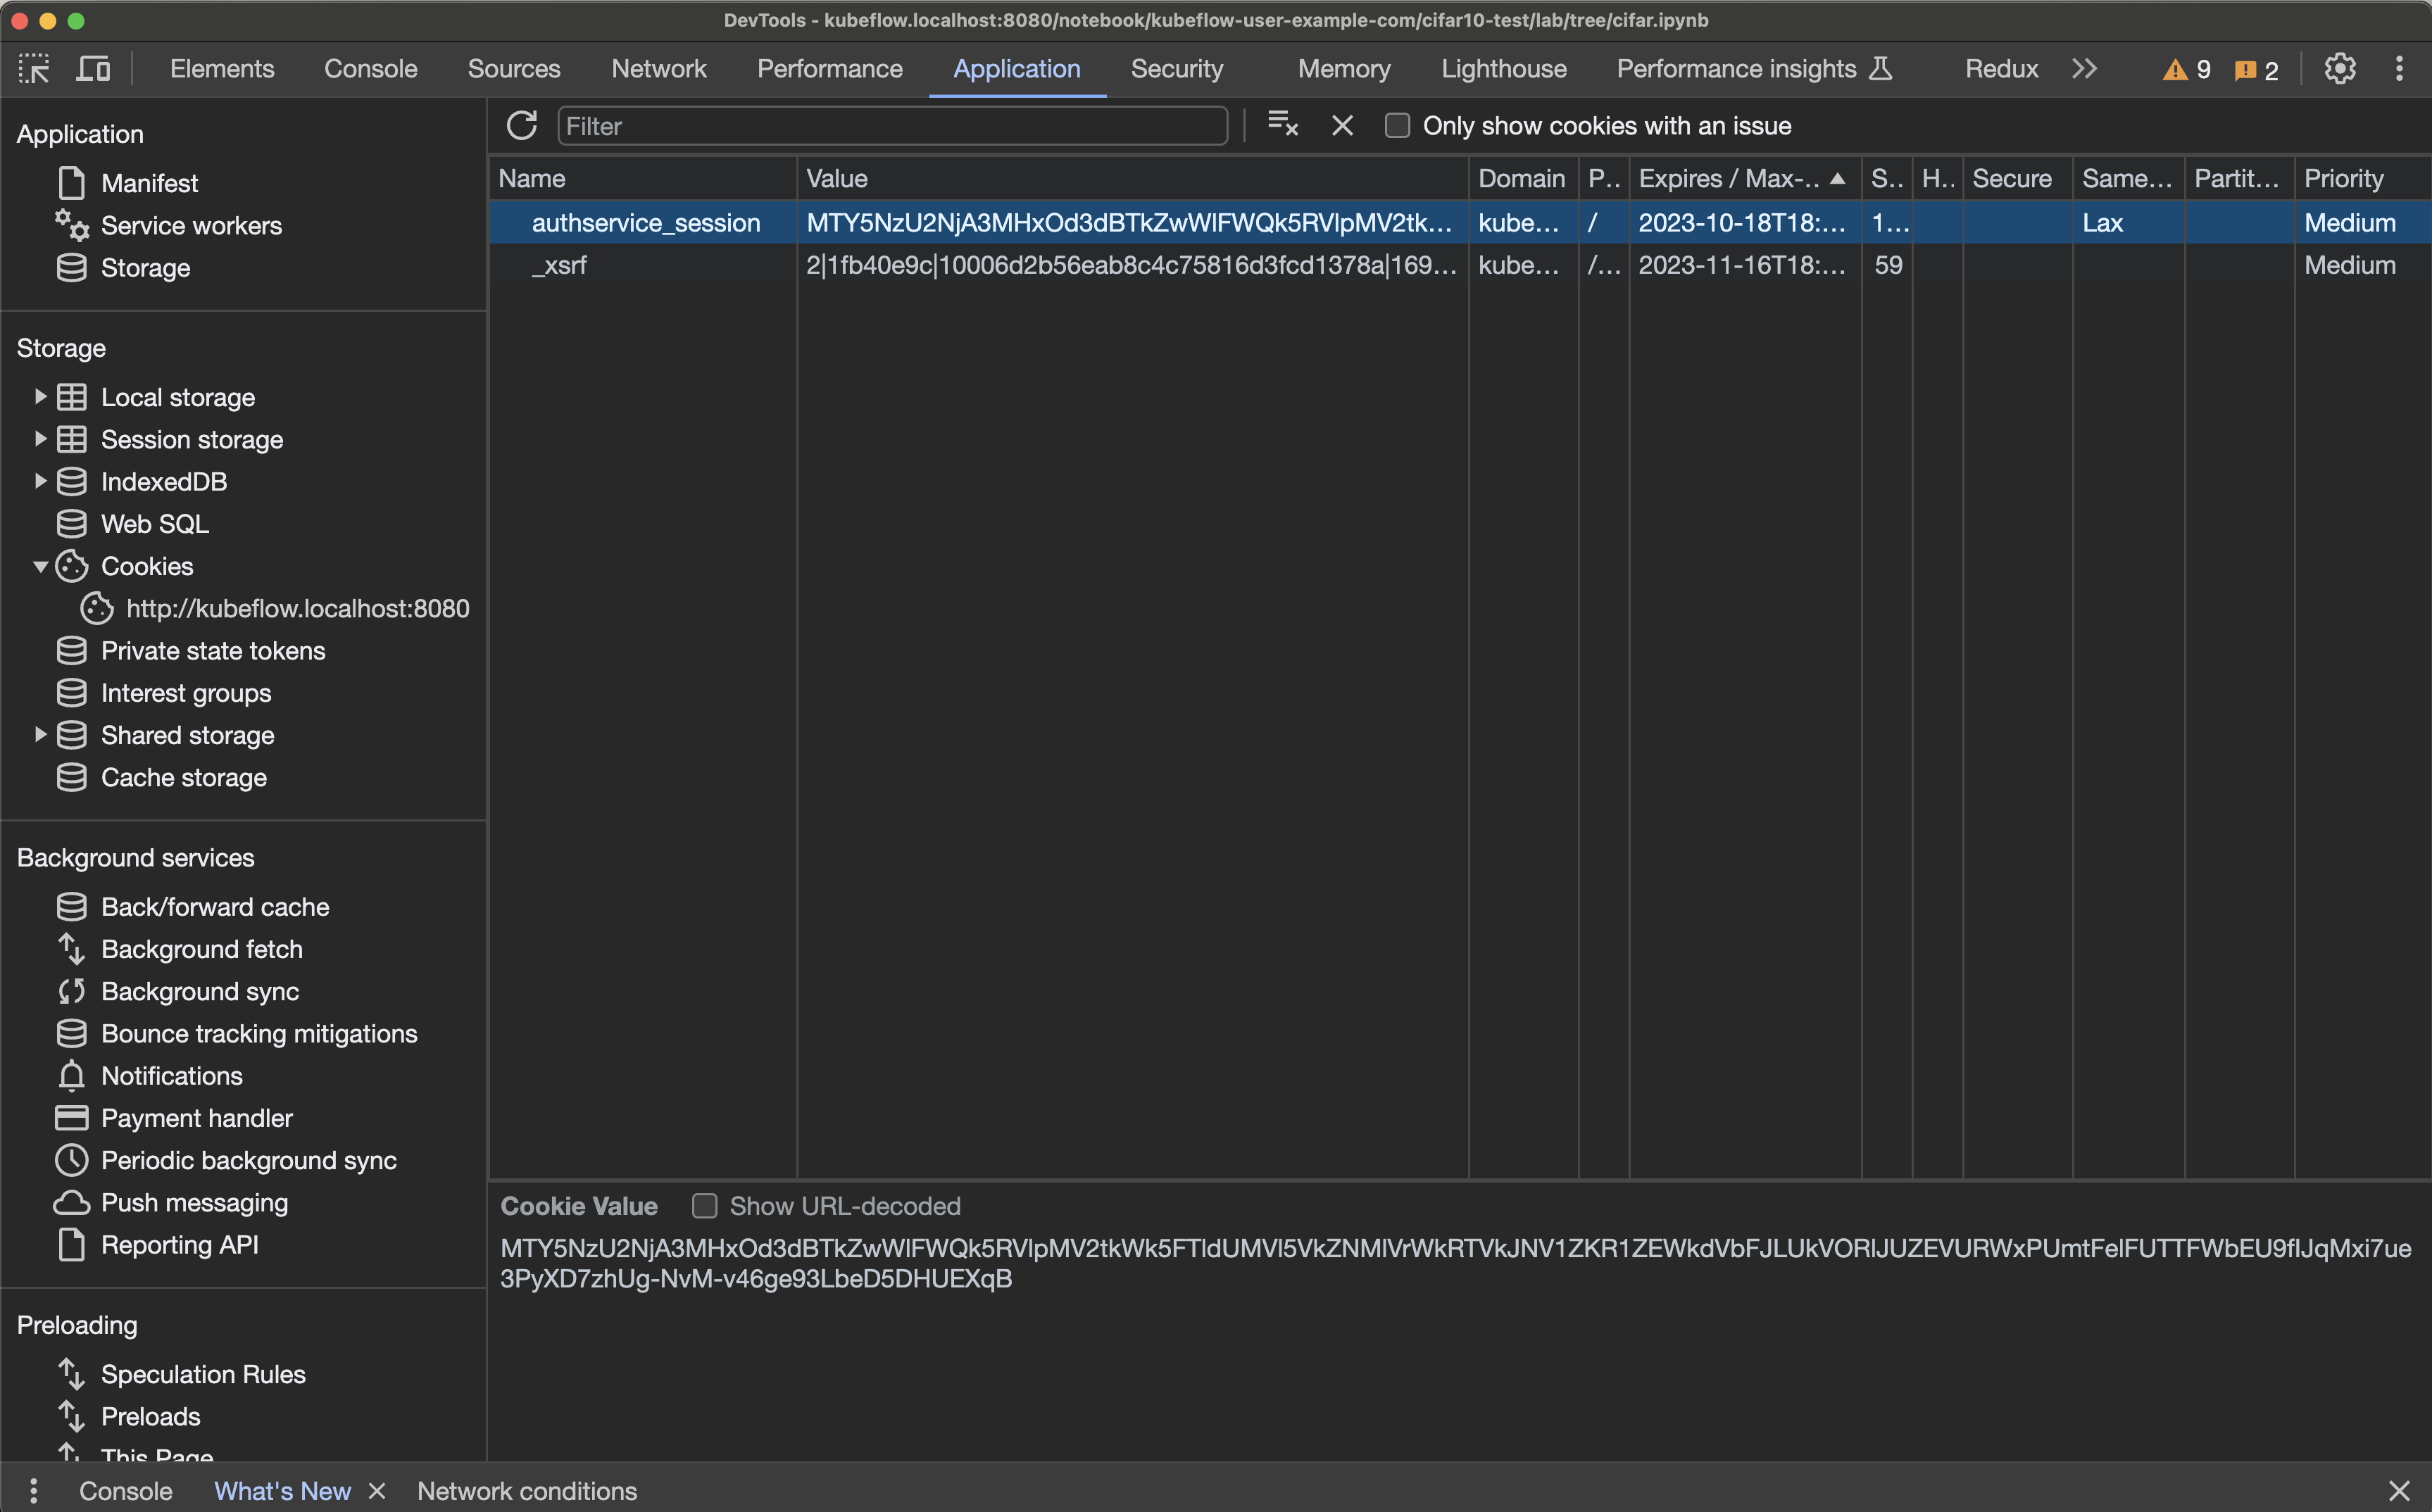Toggle the device toolbar icon
The height and width of the screenshot is (1512, 2432).
pyautogui.click(x=93, y=69)
